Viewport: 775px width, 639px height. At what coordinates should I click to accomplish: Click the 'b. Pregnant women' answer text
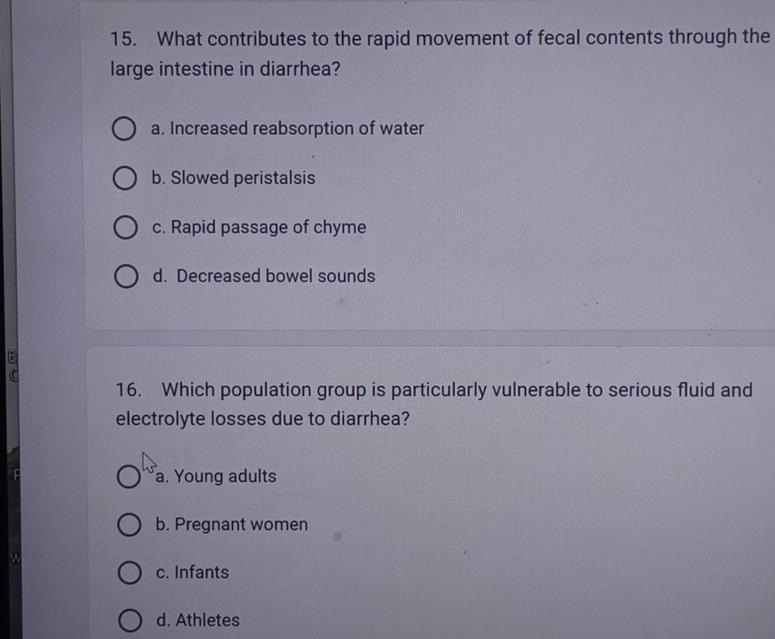[x=232, y=525]
